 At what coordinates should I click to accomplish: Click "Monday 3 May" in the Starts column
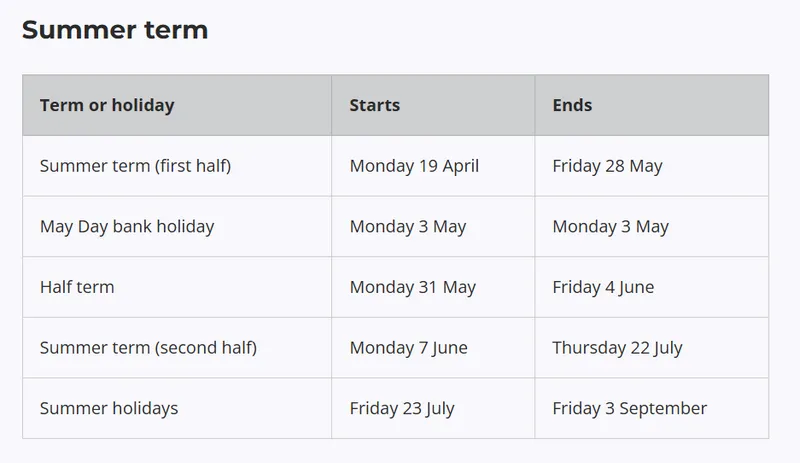point(408,226)
